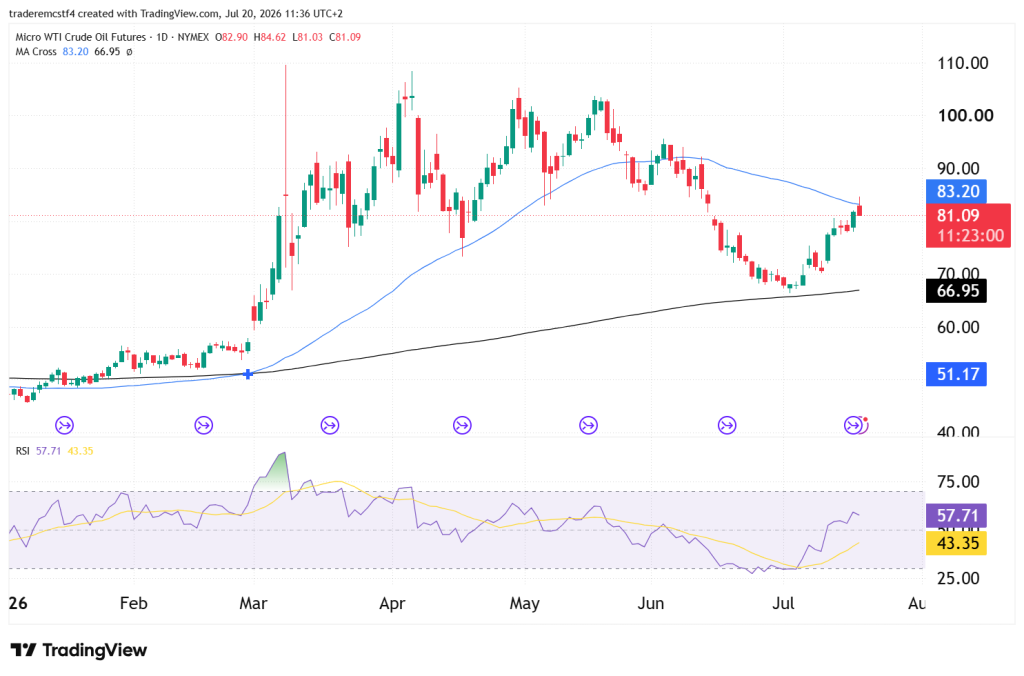Click the 90.00 price scale label
This screenshot has height=676, width=1024.
pos(958,168)
